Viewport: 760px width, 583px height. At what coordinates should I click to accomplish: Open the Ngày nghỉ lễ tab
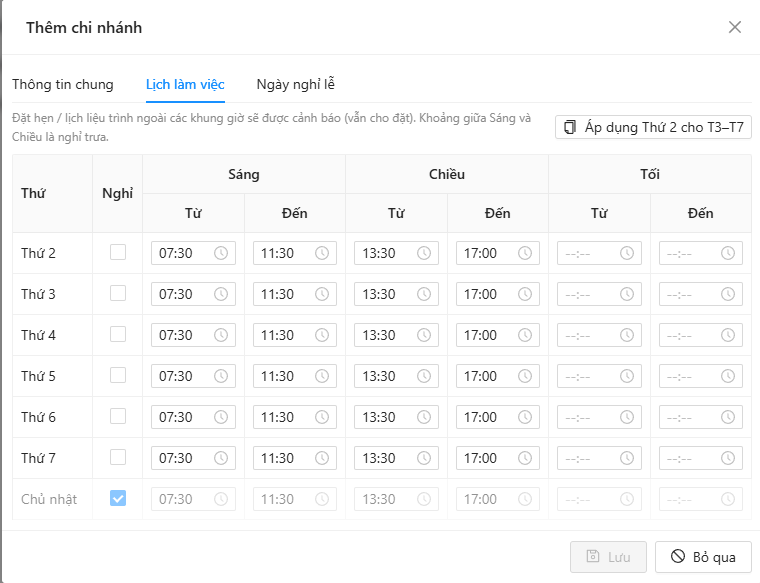pyautogui.click(x=296, y=84)
